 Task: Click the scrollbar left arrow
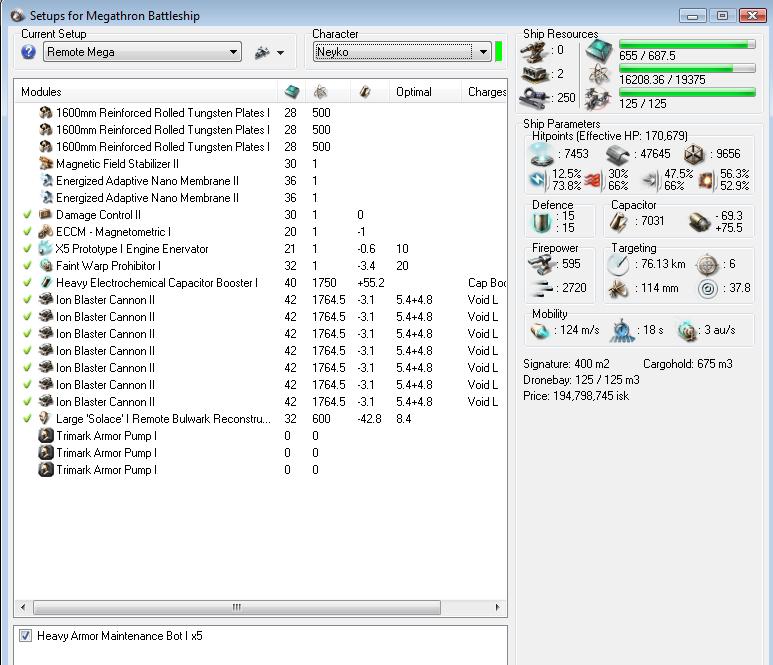(23, 607)
